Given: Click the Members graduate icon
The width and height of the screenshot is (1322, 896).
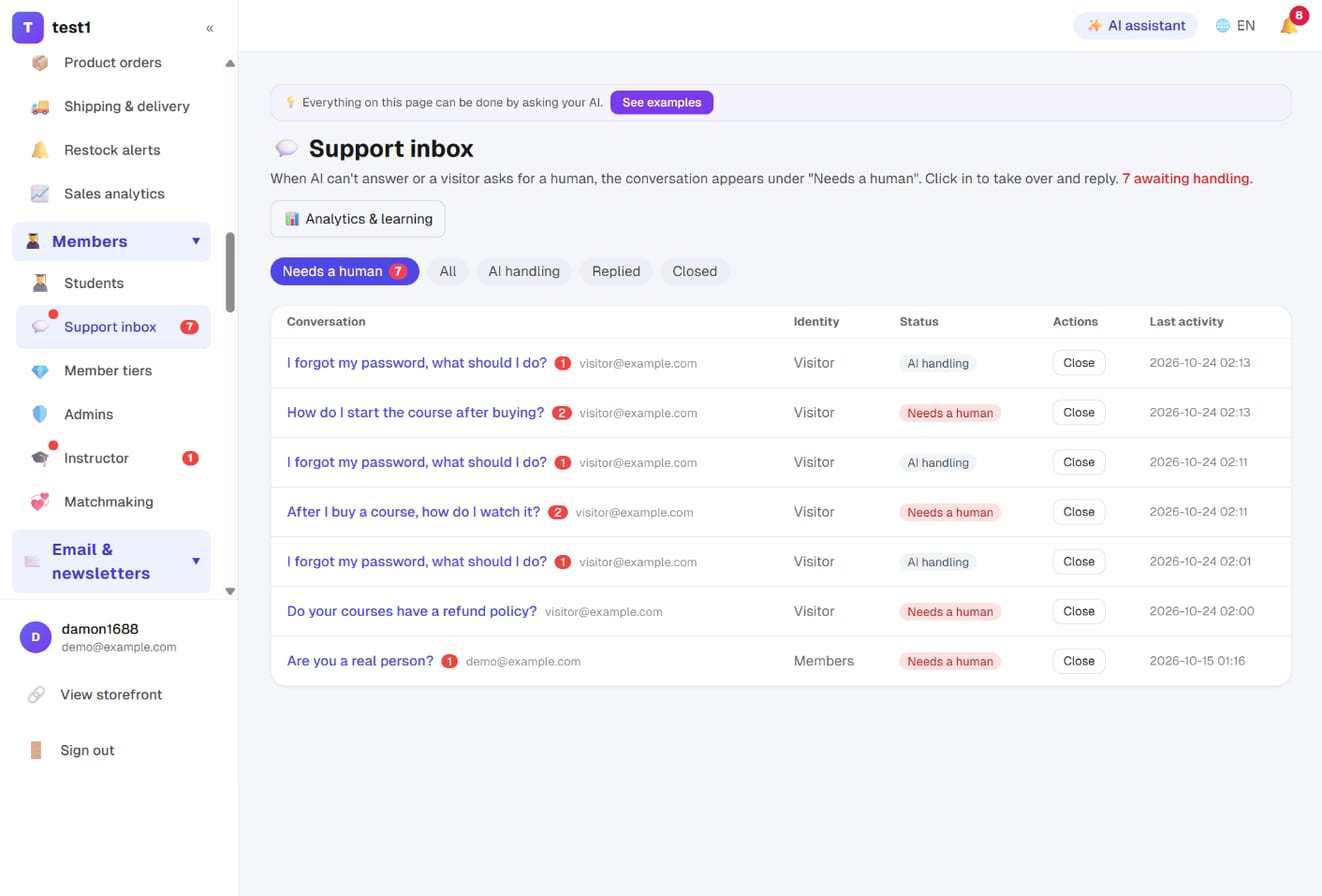Looking at the screenshot, I should coord(33,241).
